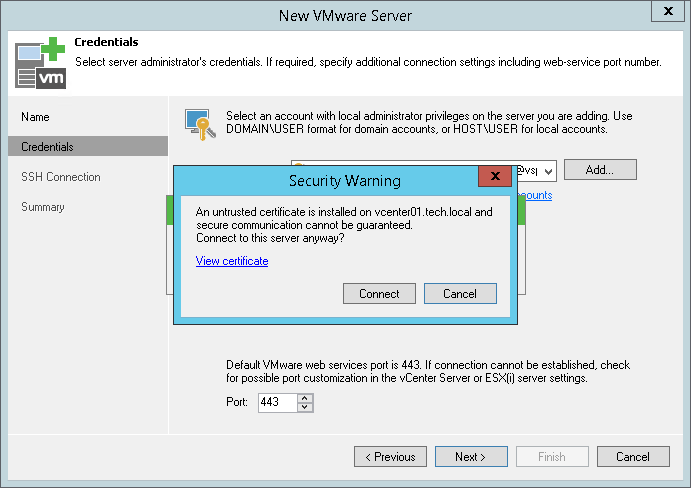Viewport: 691px width, 488px height.
Task: Click the 'Connect to this server anyway?' text
Action: tap(270, 238)
